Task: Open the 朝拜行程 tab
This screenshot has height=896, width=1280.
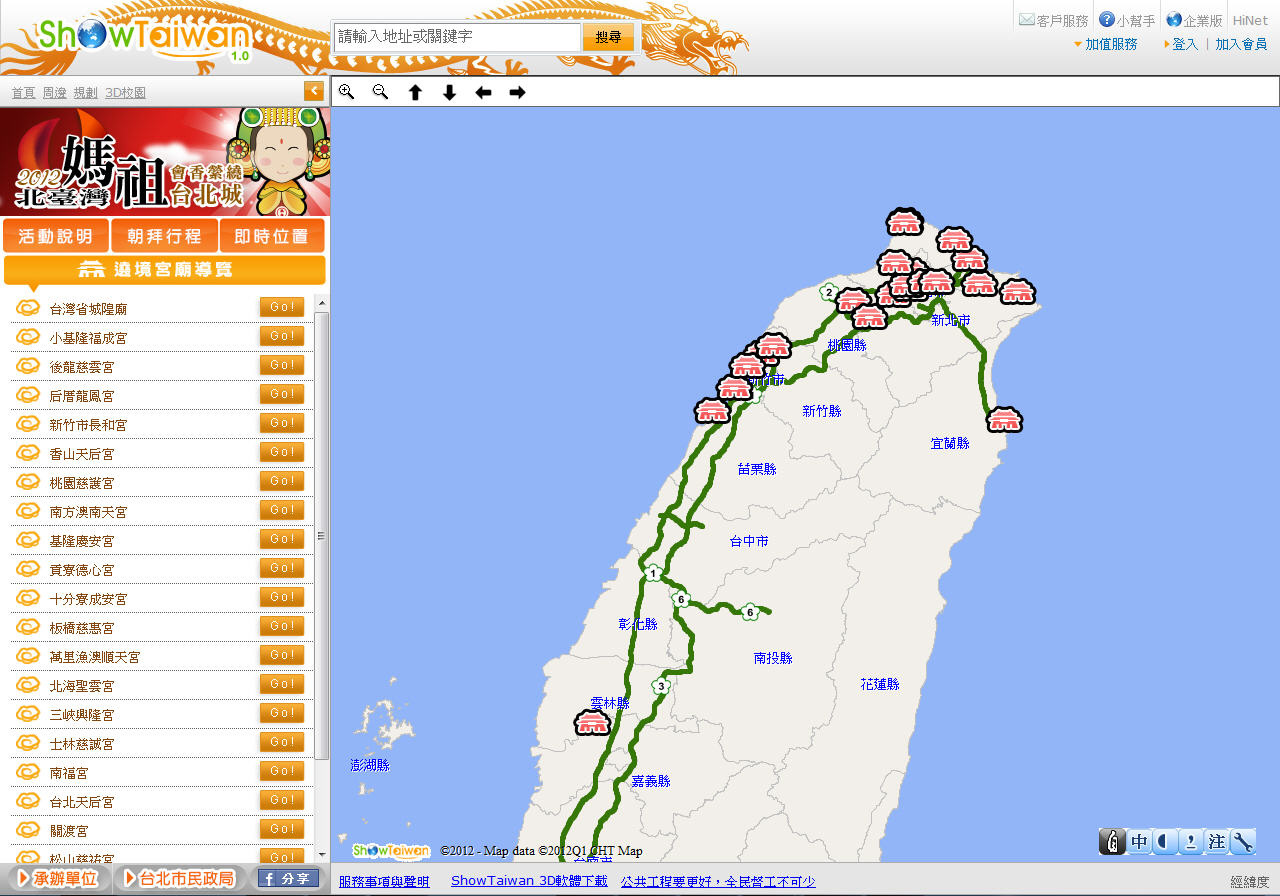Action: tap(164, 236)
